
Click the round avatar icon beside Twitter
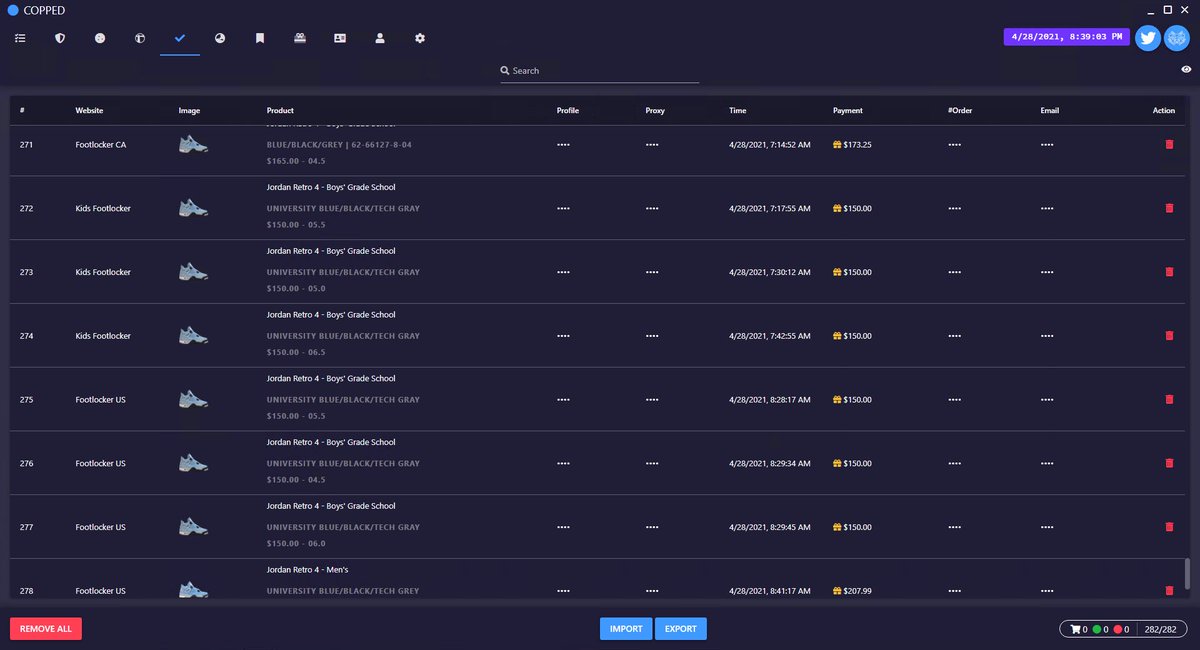pos(1177,38)
